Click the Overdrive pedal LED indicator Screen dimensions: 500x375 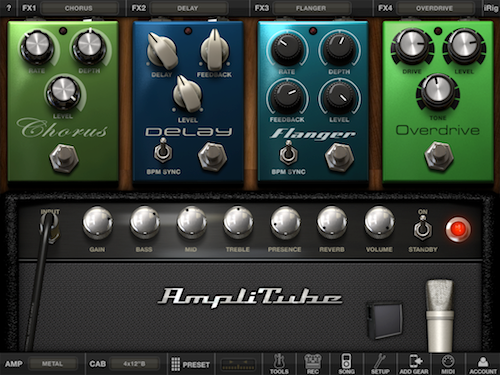438,31
